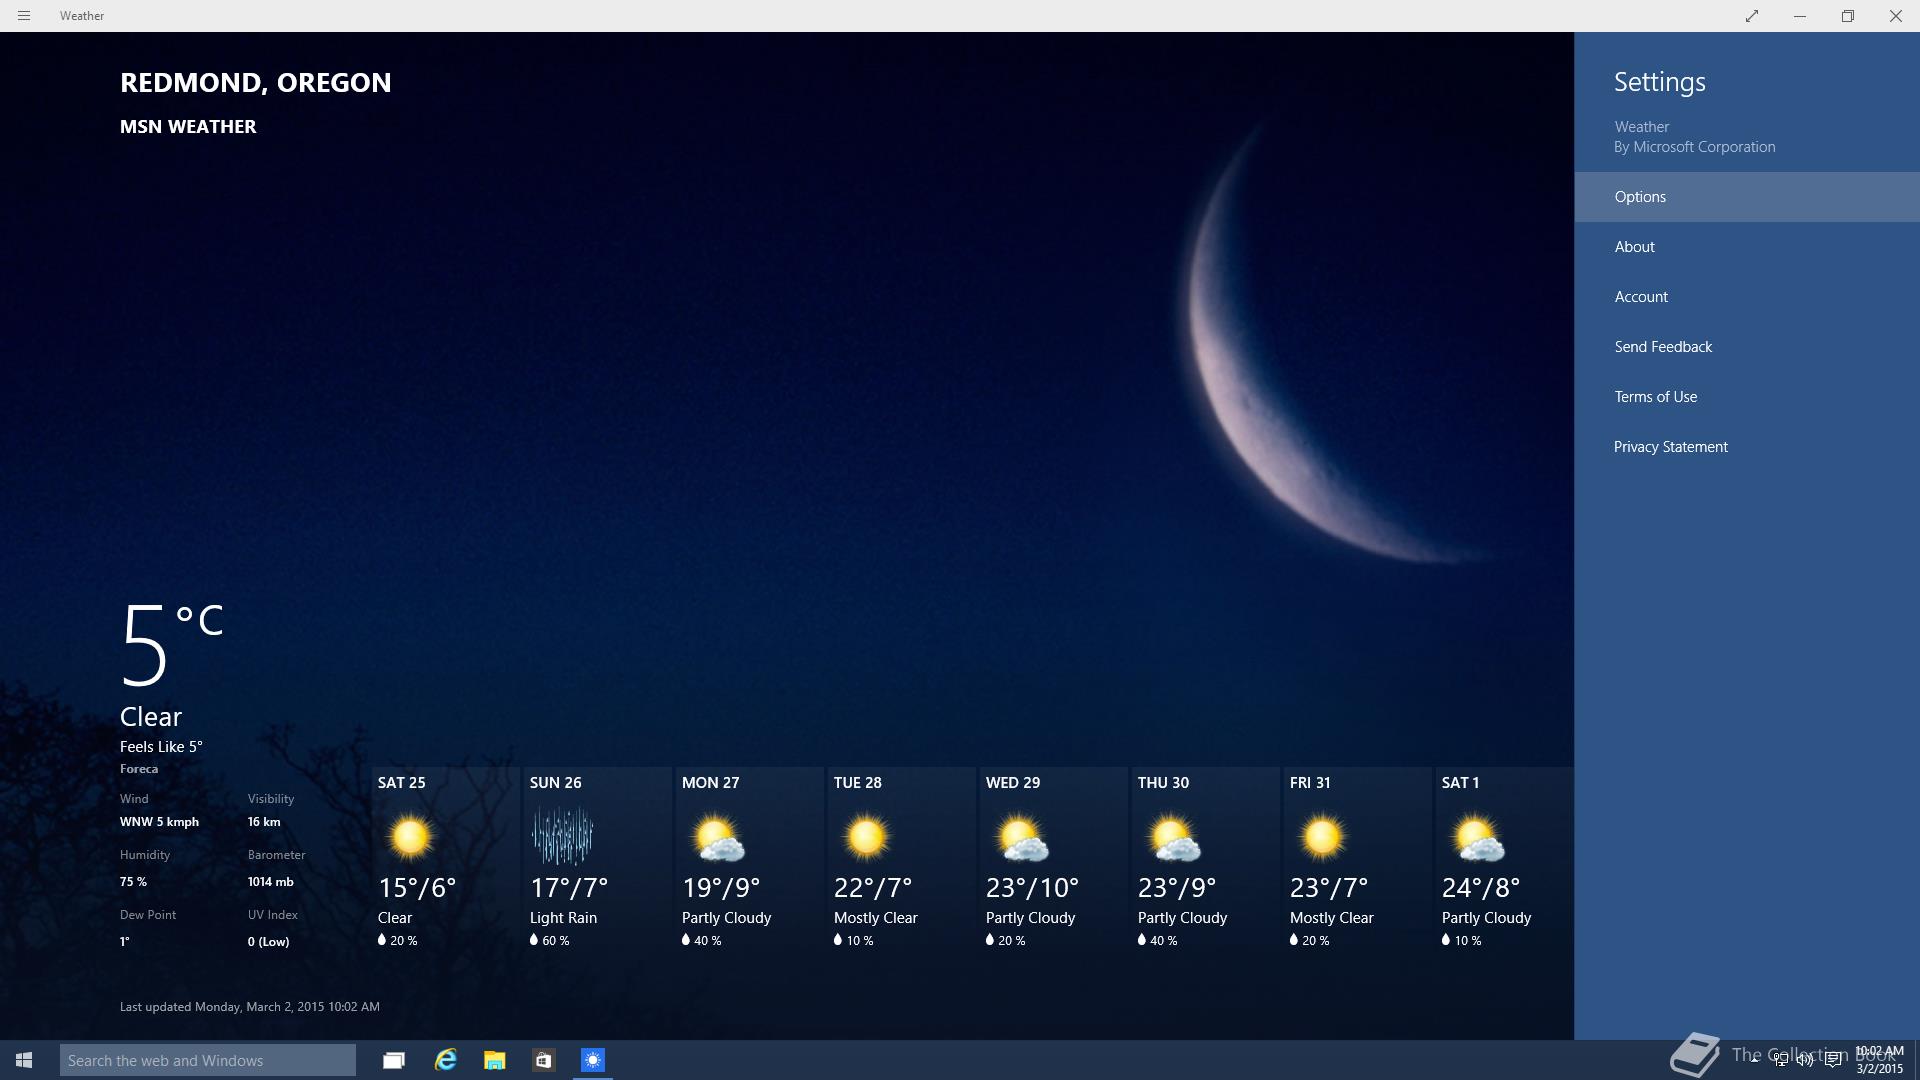This screenshot has width=1920, height=1080.
Task: Click the current temperature 5 °C
Action: pos(171,645)
